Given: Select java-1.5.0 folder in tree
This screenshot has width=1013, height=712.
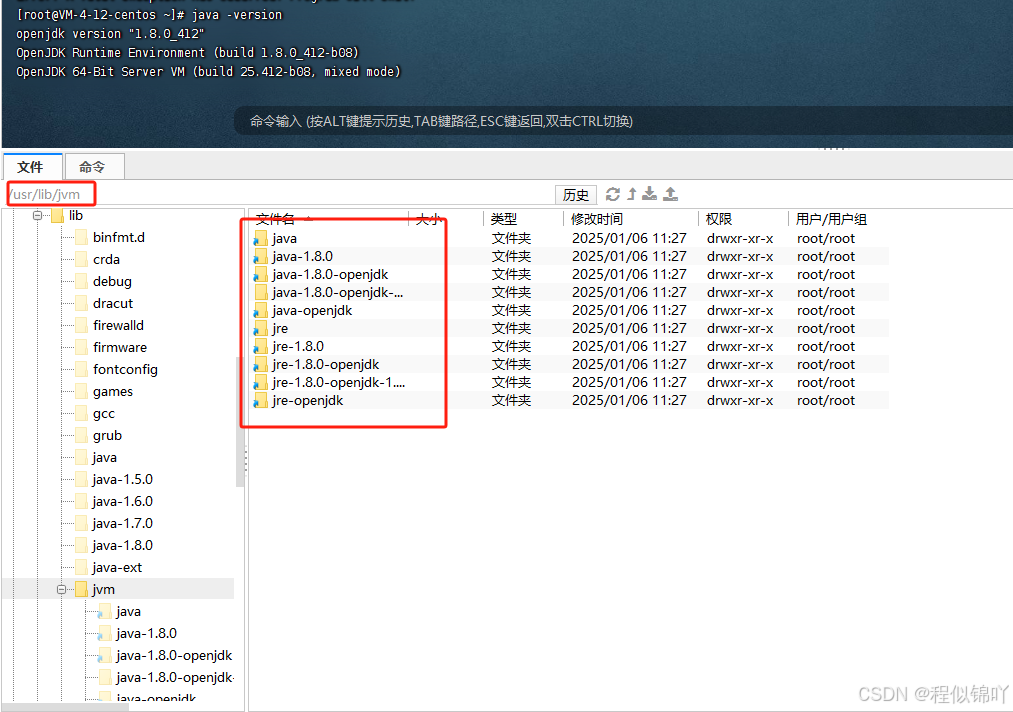Looking at the screenshot, I should point(123,479).
